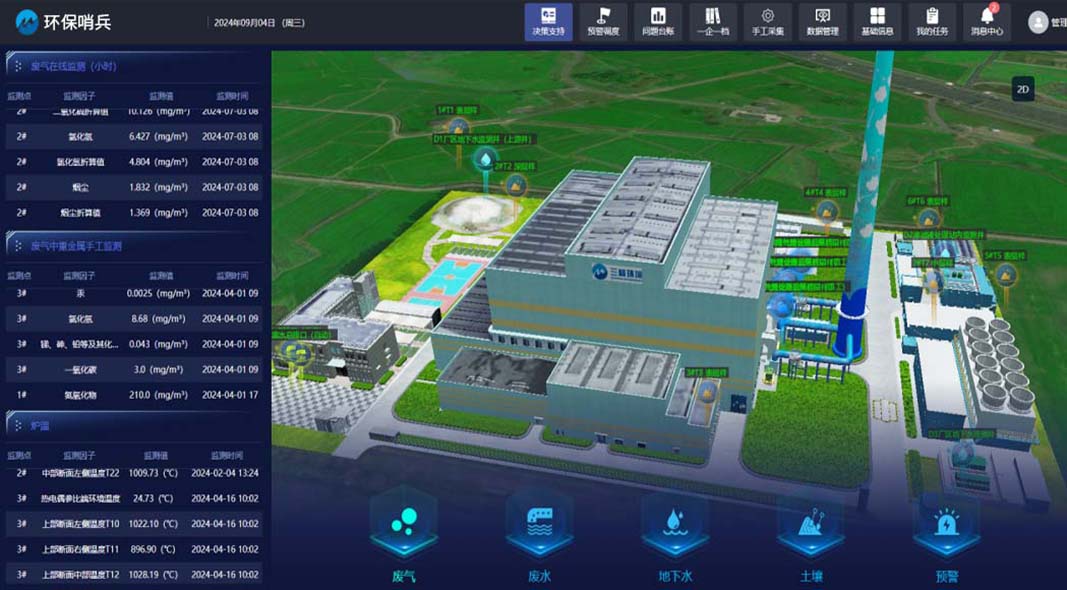
Task: Open 手工采集 gear icon
Action: click(767, 22)
